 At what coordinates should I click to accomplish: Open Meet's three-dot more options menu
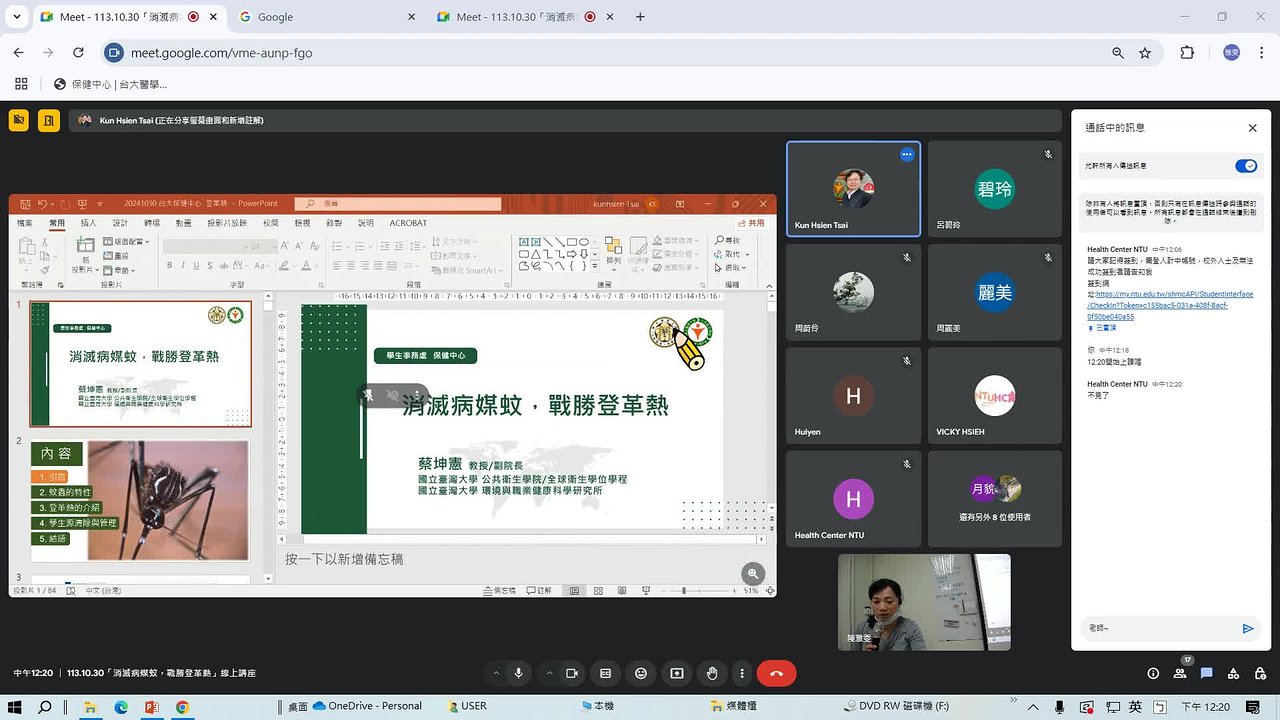741,673
